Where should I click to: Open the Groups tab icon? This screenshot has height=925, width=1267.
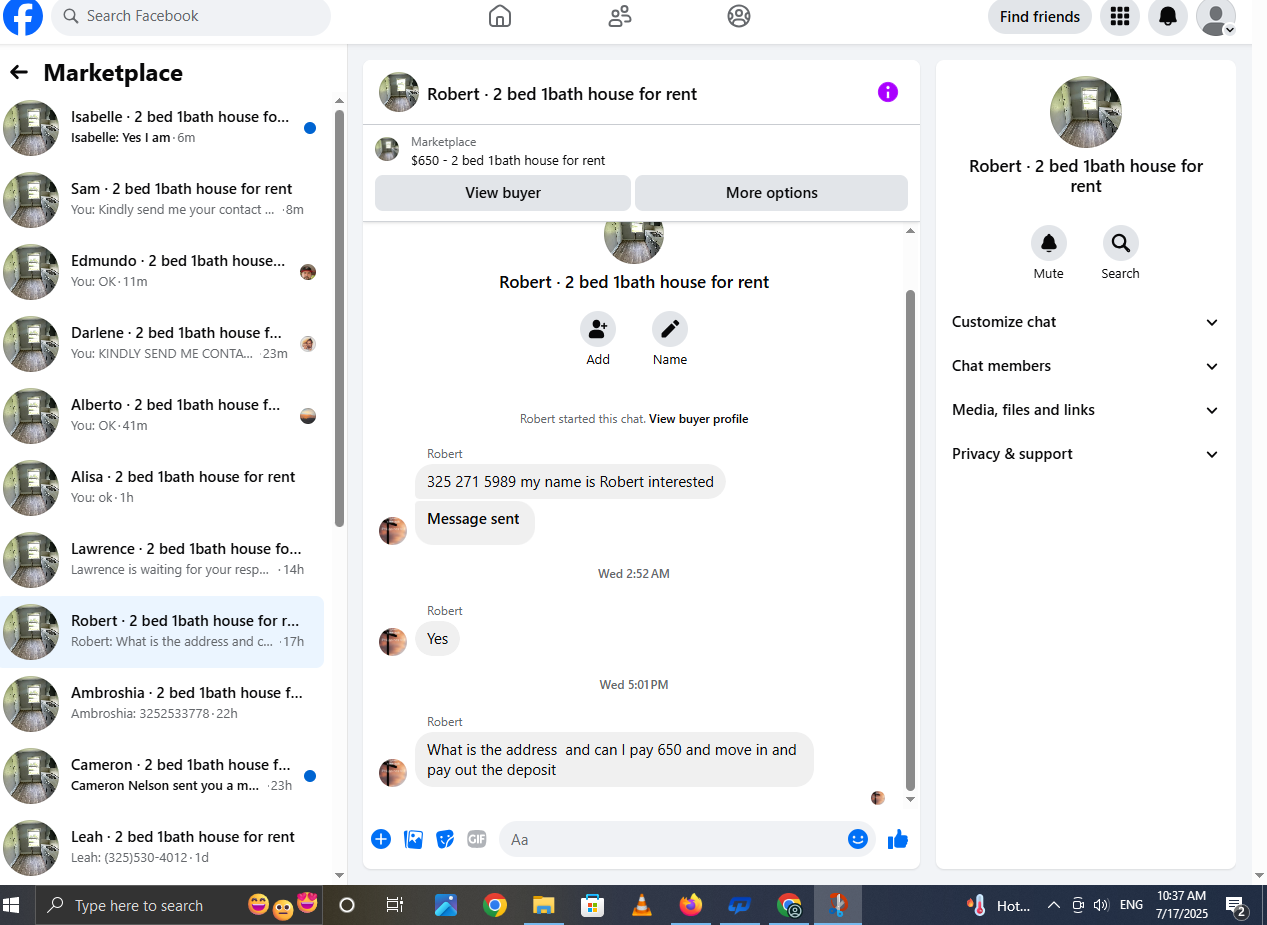point(739,16)
